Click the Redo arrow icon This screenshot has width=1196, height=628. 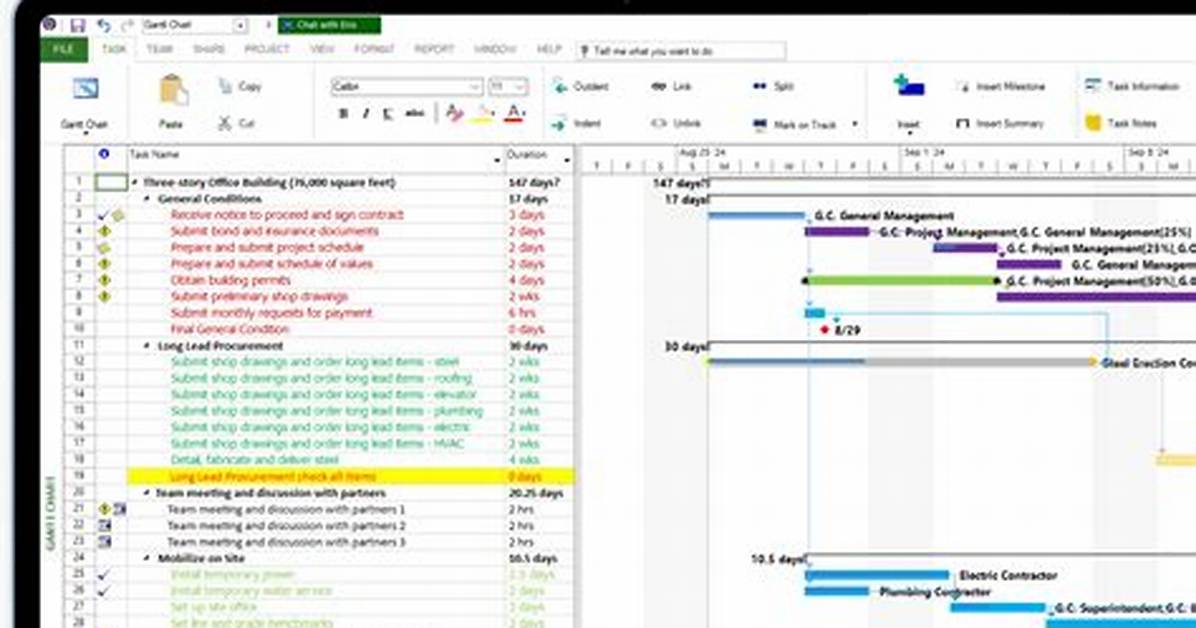[x=127, y=25]
